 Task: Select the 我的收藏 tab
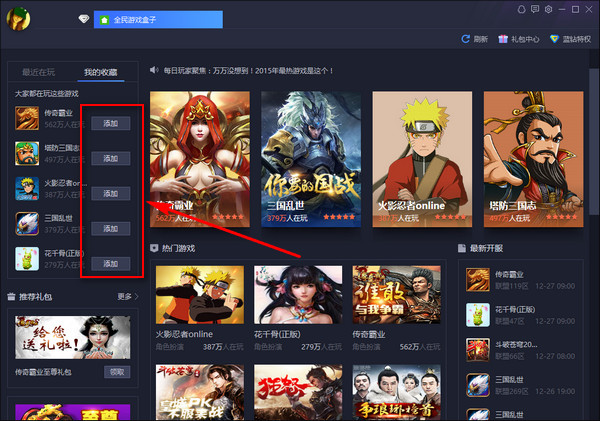101,72
